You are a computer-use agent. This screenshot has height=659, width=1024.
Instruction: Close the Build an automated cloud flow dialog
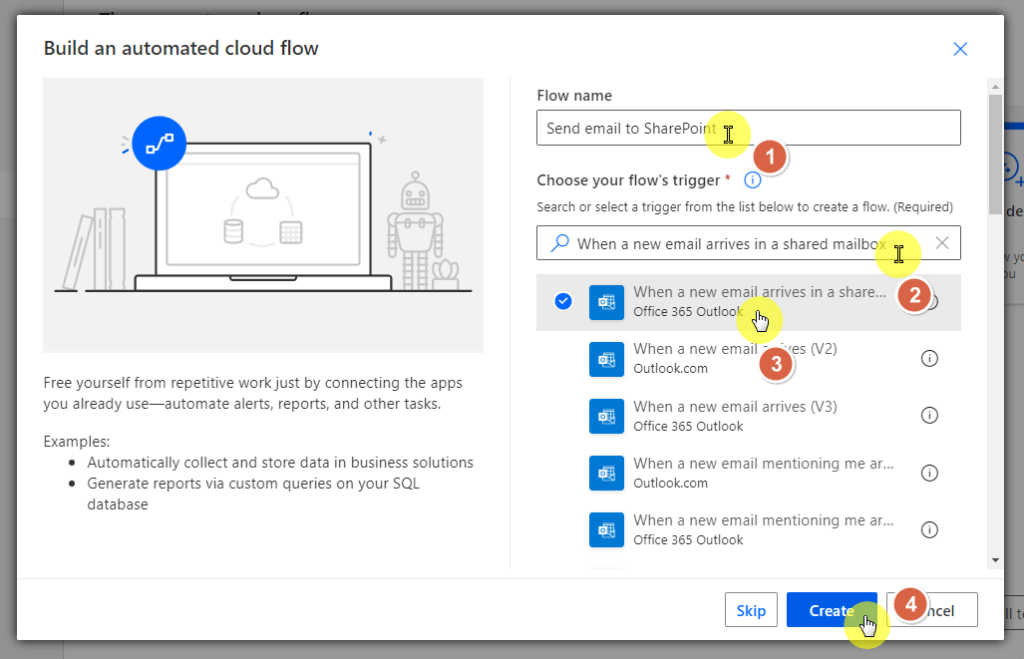click(x=960, y=49)
